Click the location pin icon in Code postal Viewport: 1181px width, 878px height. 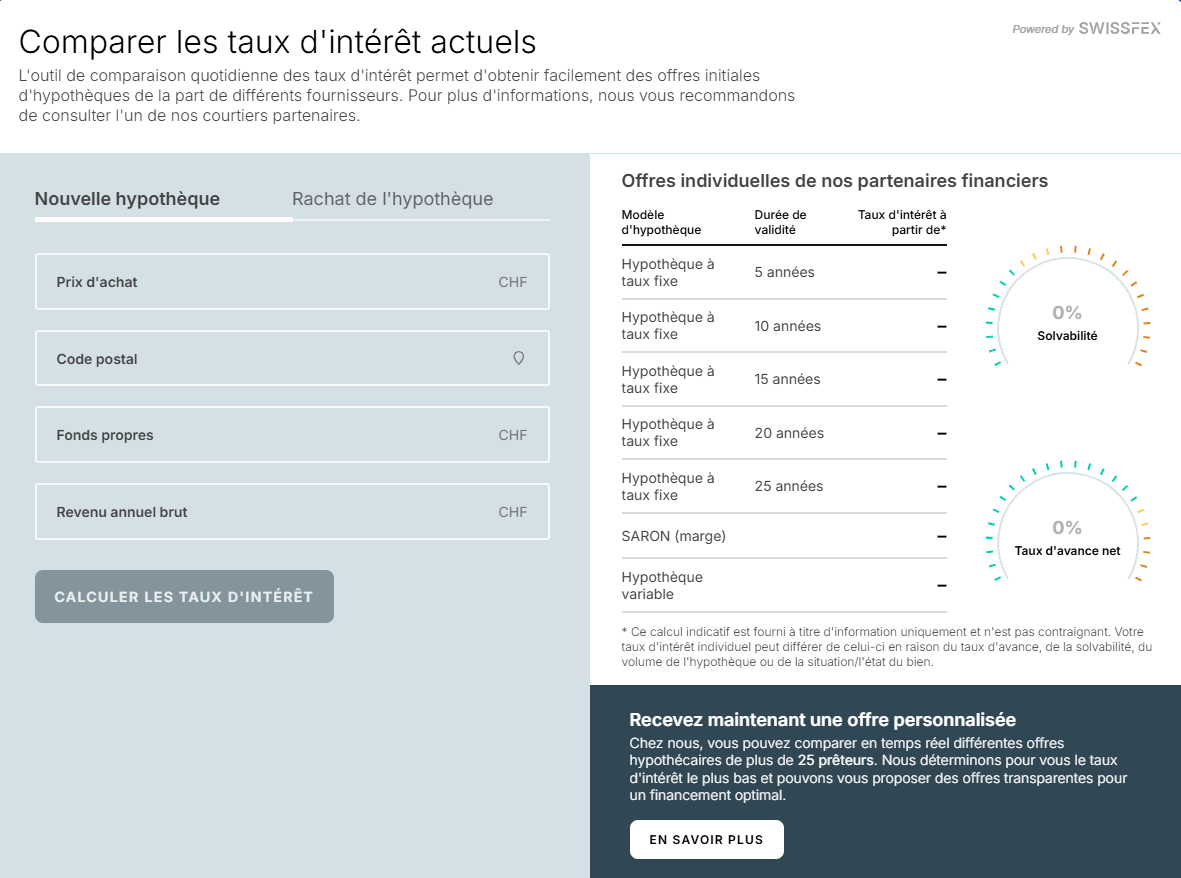[x=518, y=358]
